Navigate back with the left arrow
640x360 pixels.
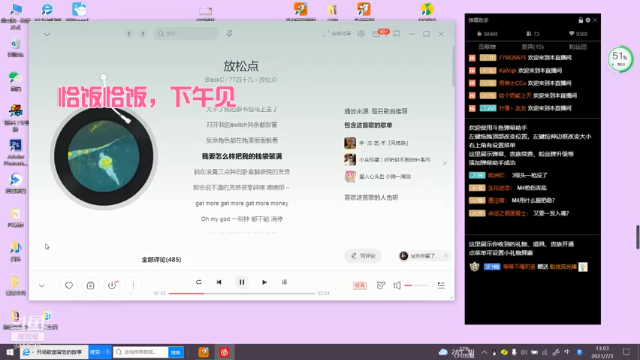(x=129, y=34)
